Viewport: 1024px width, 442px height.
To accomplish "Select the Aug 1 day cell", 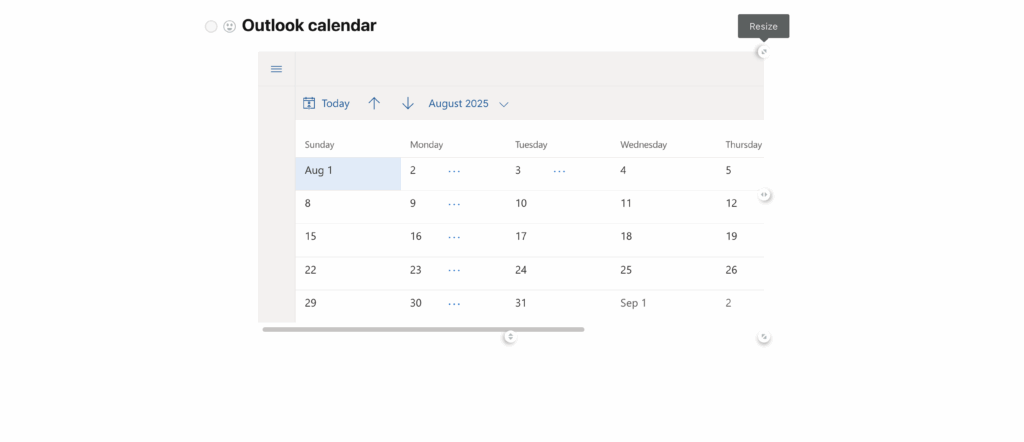I will point(348,173).
